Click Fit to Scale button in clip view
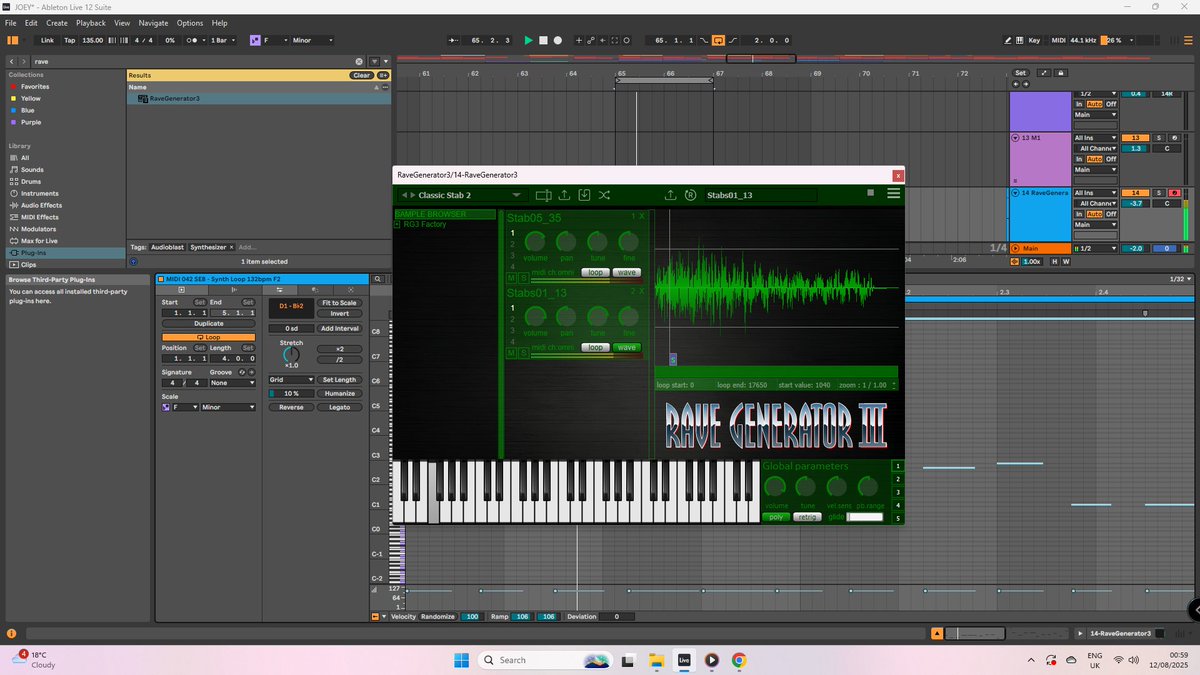Screen dimensions: 1200x675 pyautogui.click(x=339, y=302)
